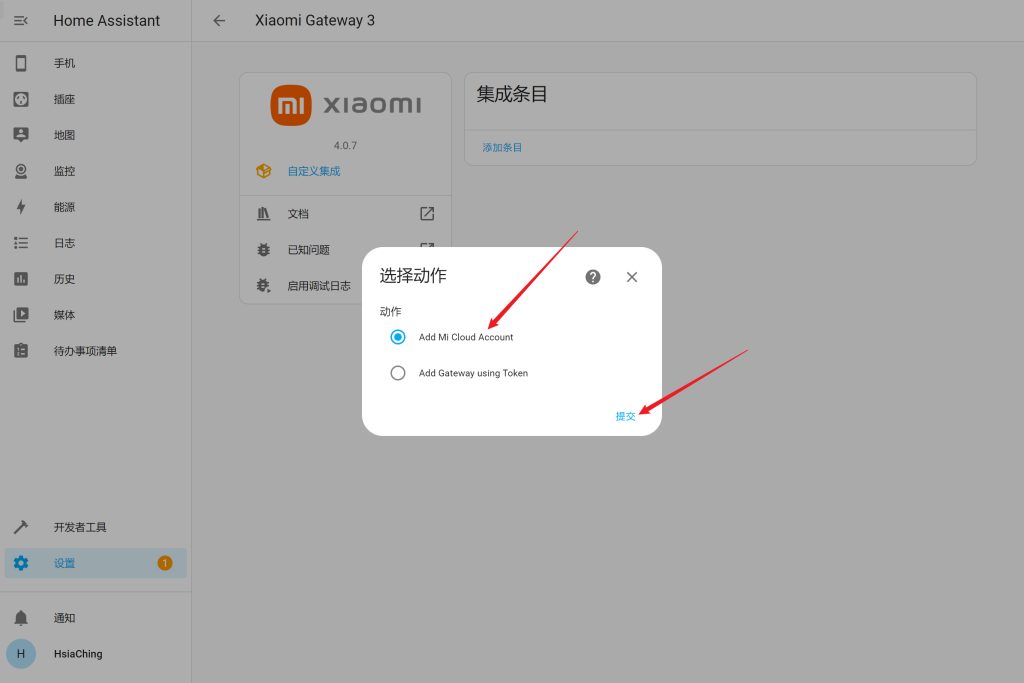Close the 选择动作 dialog with X
Viewport: 1024px width, 683px height.
pyautogui.click(x=632, y=277)
